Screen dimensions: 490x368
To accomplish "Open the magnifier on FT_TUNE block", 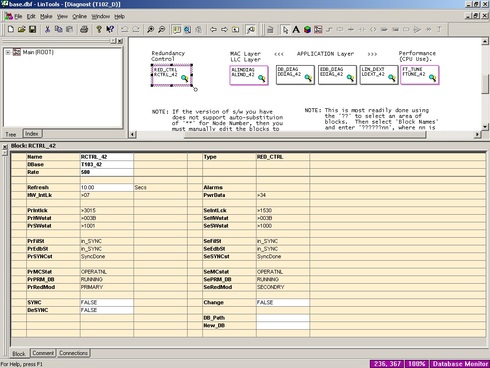I will pyautogui.click(x=432, y=78).
